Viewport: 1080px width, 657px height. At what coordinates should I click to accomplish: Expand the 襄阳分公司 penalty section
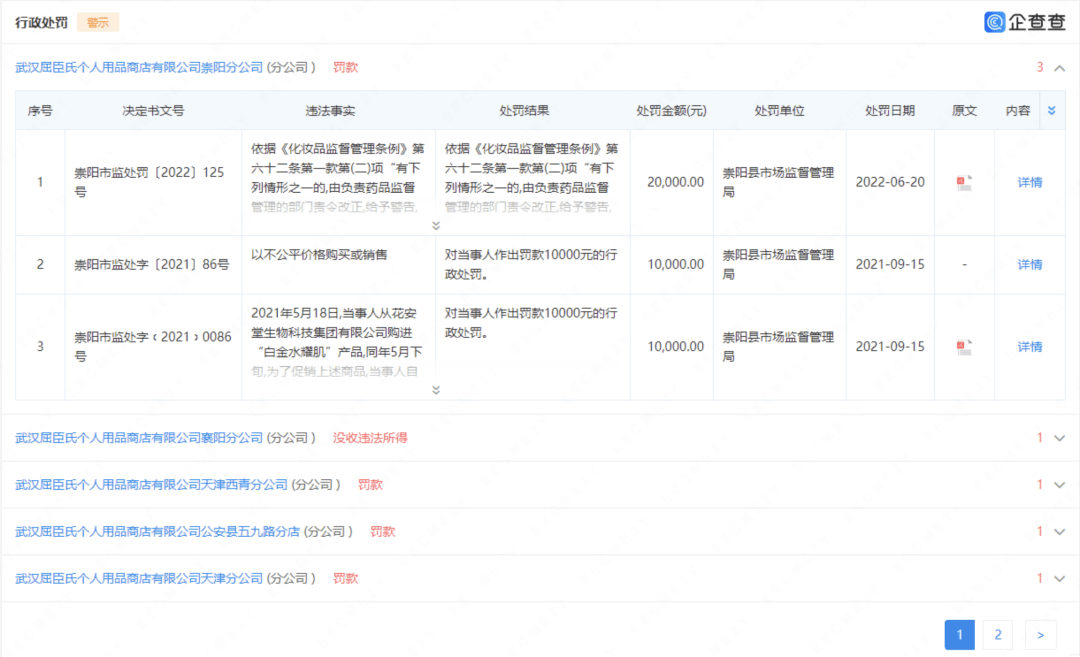pos(1060,438)
